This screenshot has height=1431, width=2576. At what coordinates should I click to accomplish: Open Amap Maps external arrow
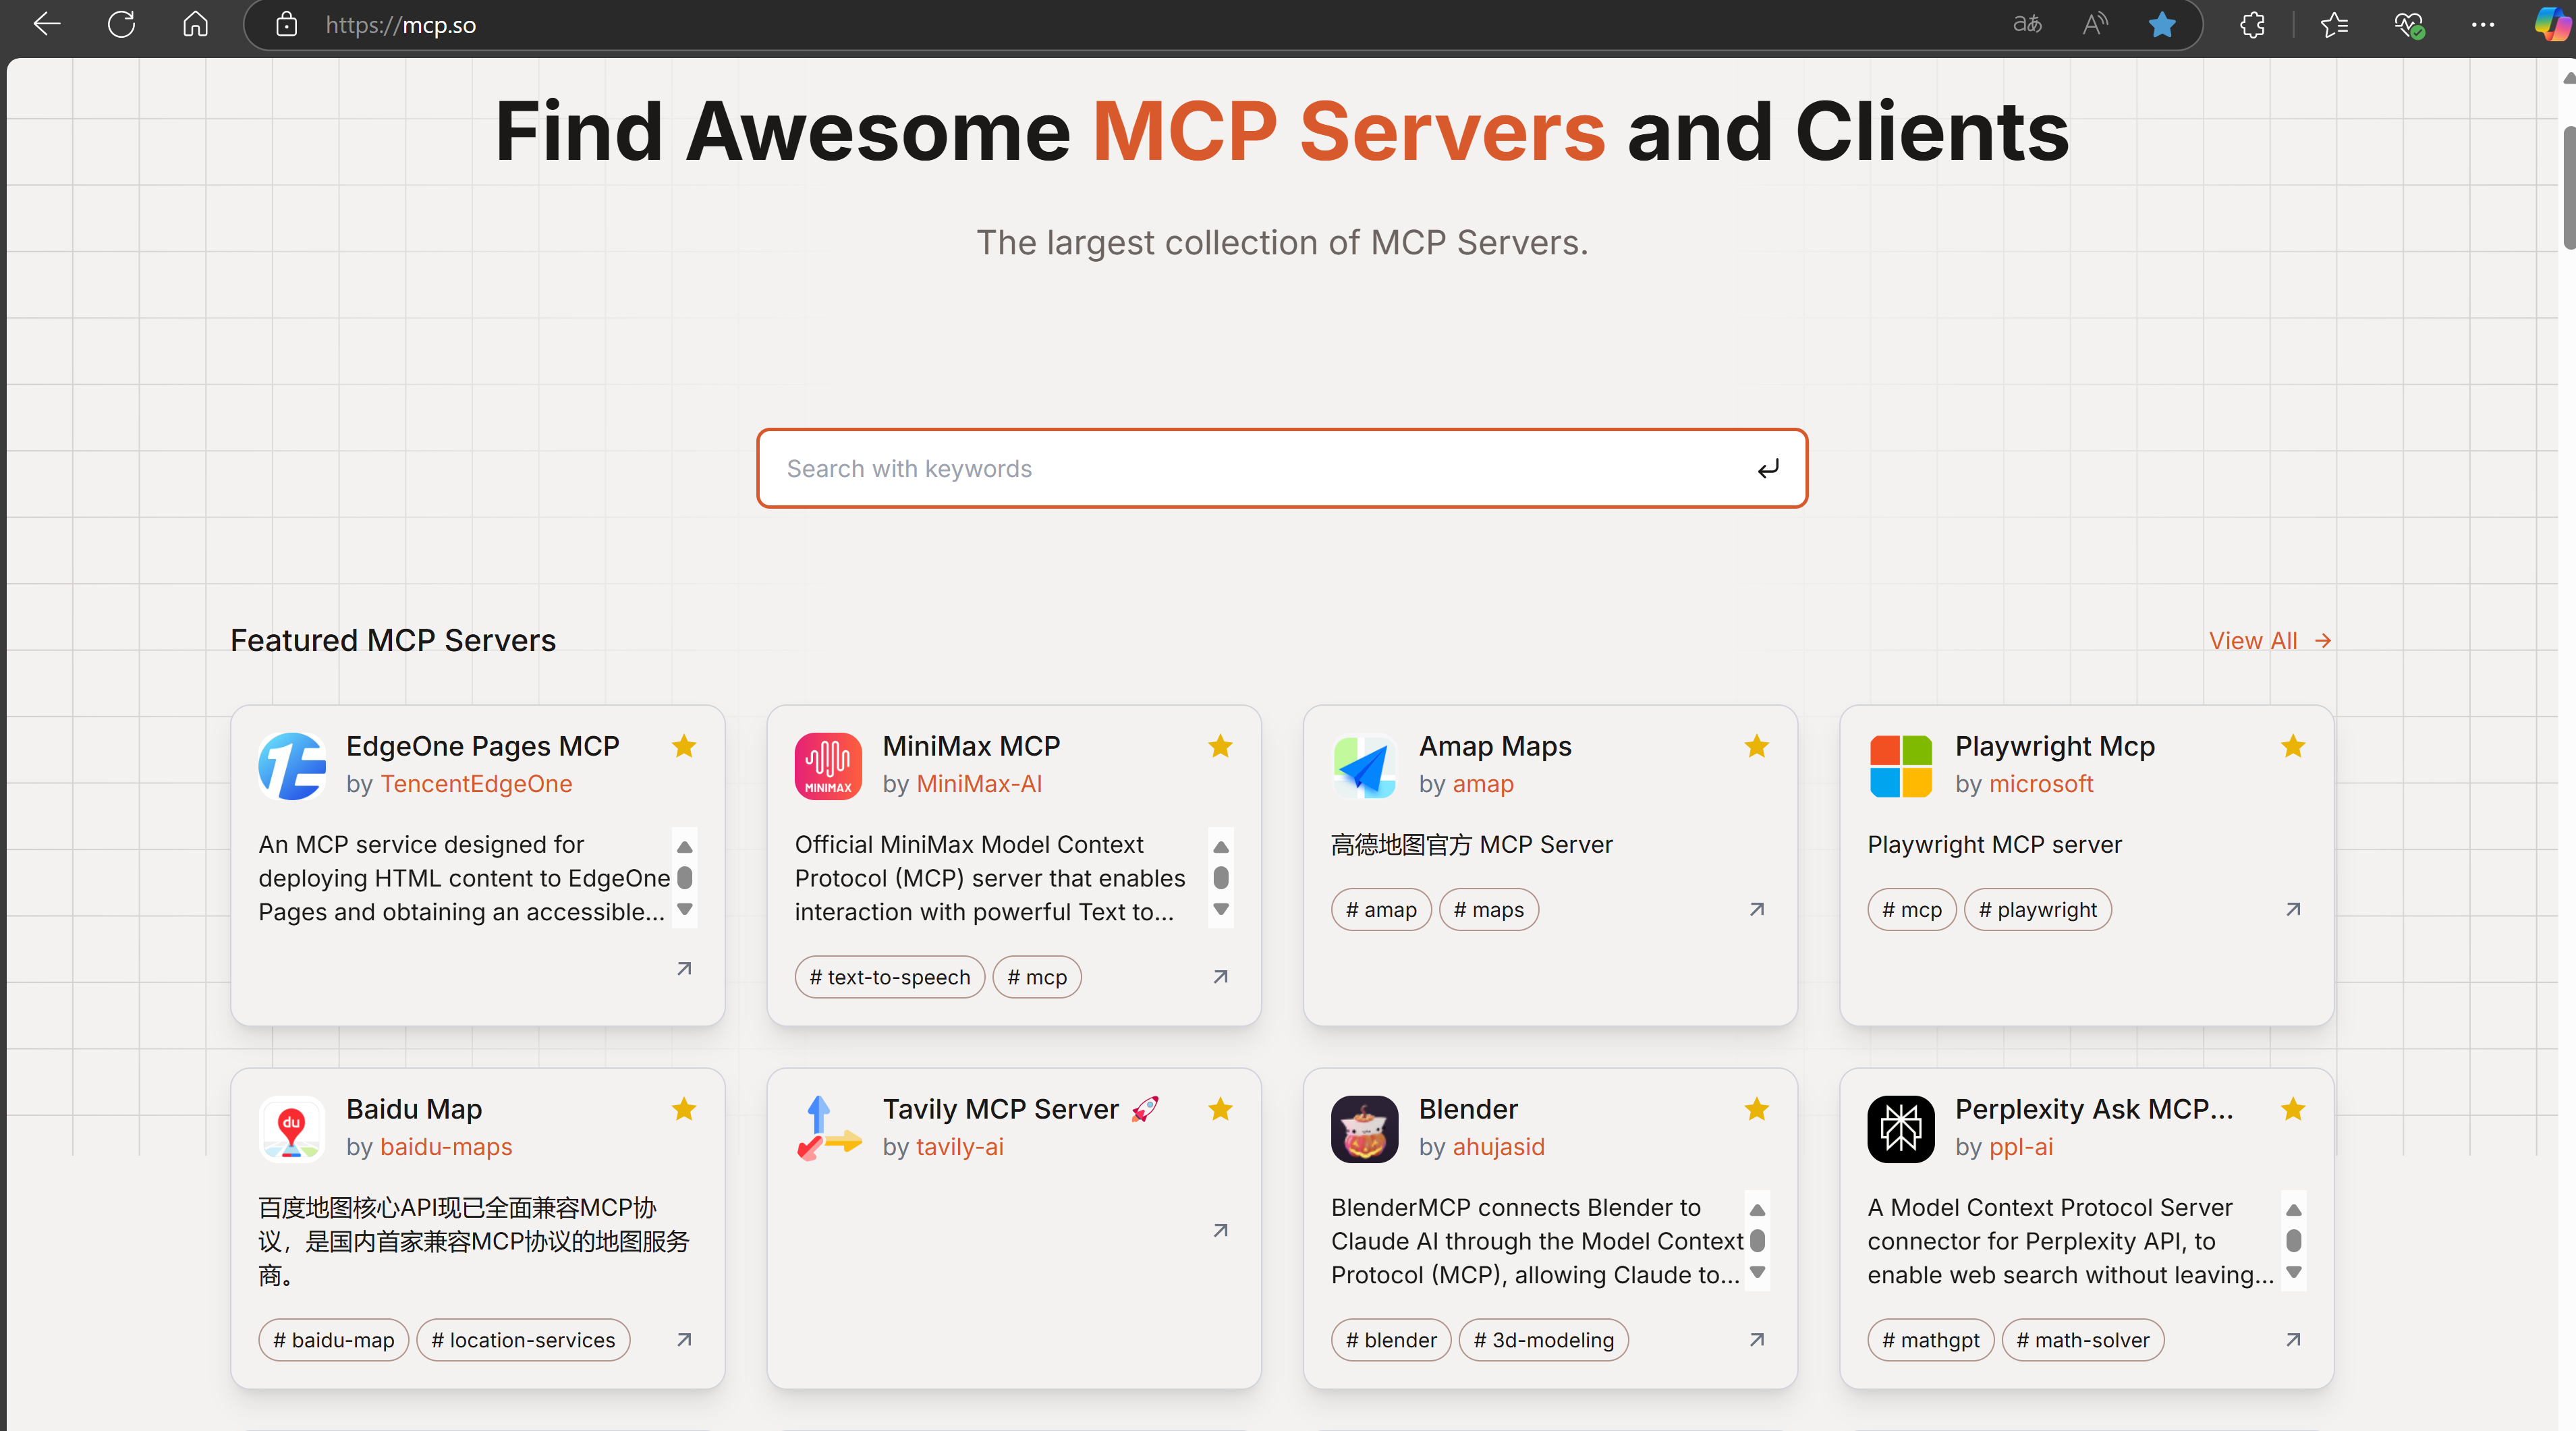tap(1757, 909)
